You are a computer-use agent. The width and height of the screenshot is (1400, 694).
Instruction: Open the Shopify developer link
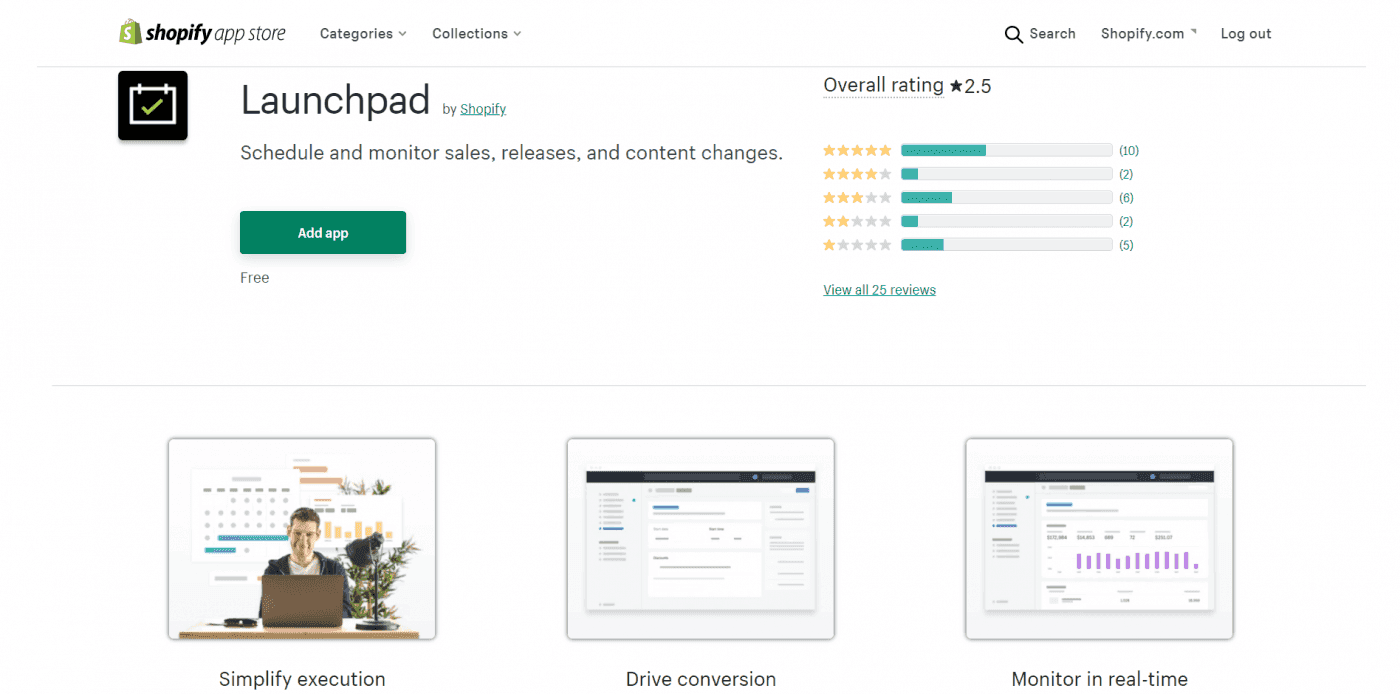483,109
